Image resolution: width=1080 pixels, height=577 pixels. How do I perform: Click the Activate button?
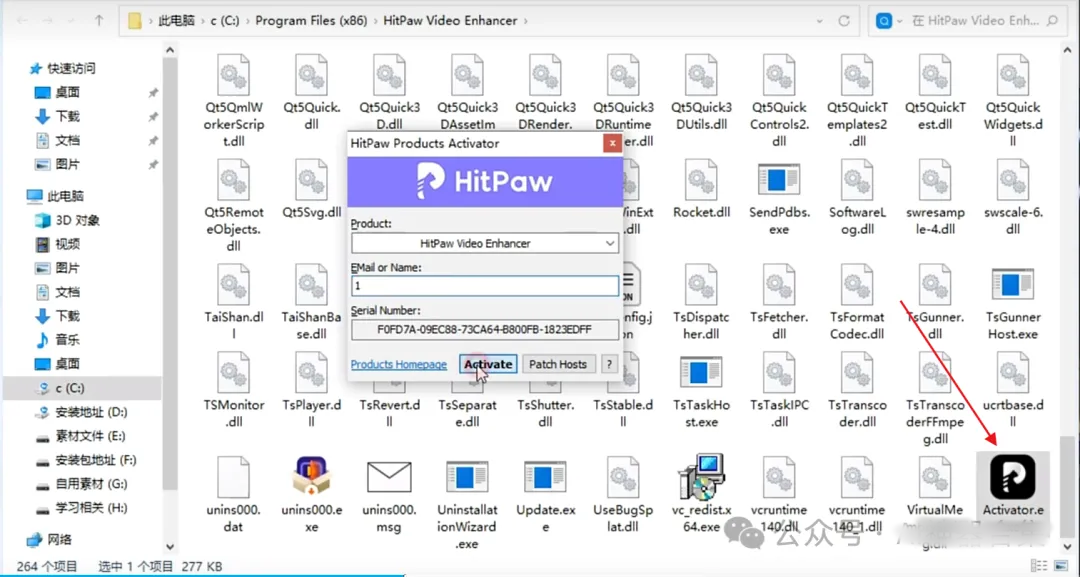(x=488, y=364)
